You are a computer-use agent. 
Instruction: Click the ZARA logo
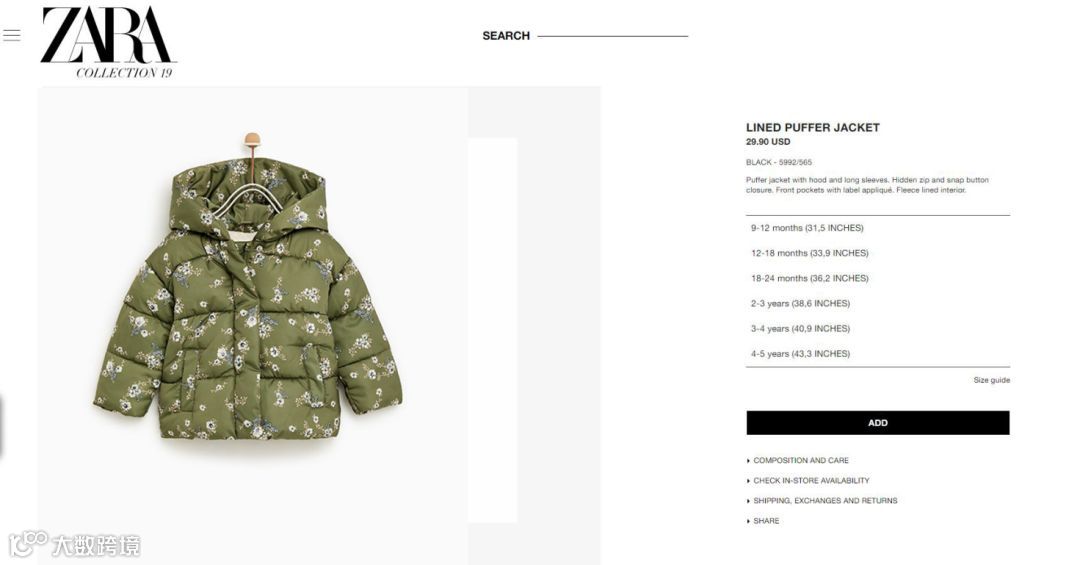click(108, 42)
